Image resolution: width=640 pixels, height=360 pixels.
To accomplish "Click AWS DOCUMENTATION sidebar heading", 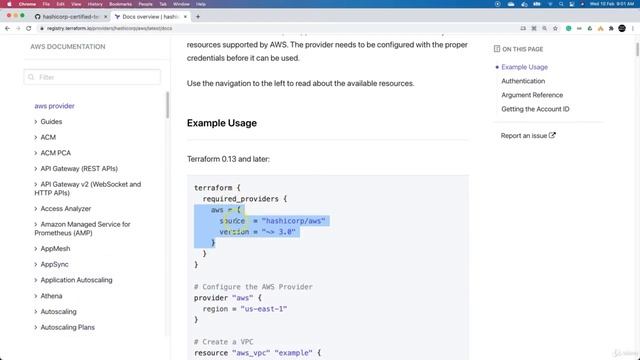I will (x=68, y=47).
